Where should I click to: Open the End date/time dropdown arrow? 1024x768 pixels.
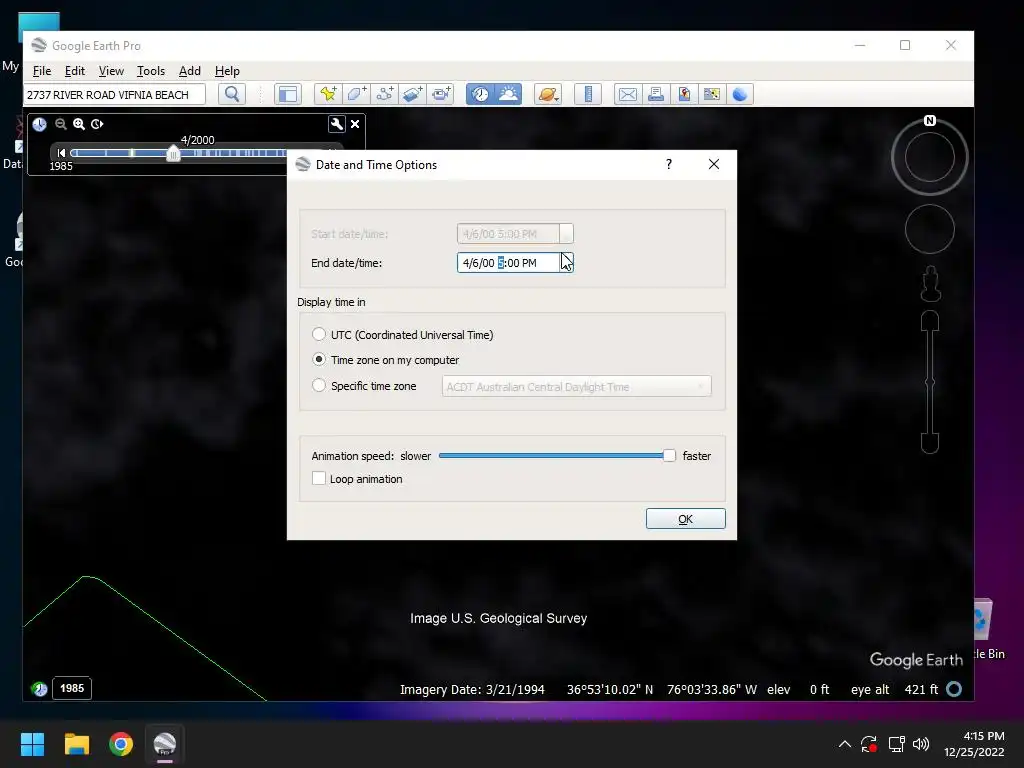567,263
